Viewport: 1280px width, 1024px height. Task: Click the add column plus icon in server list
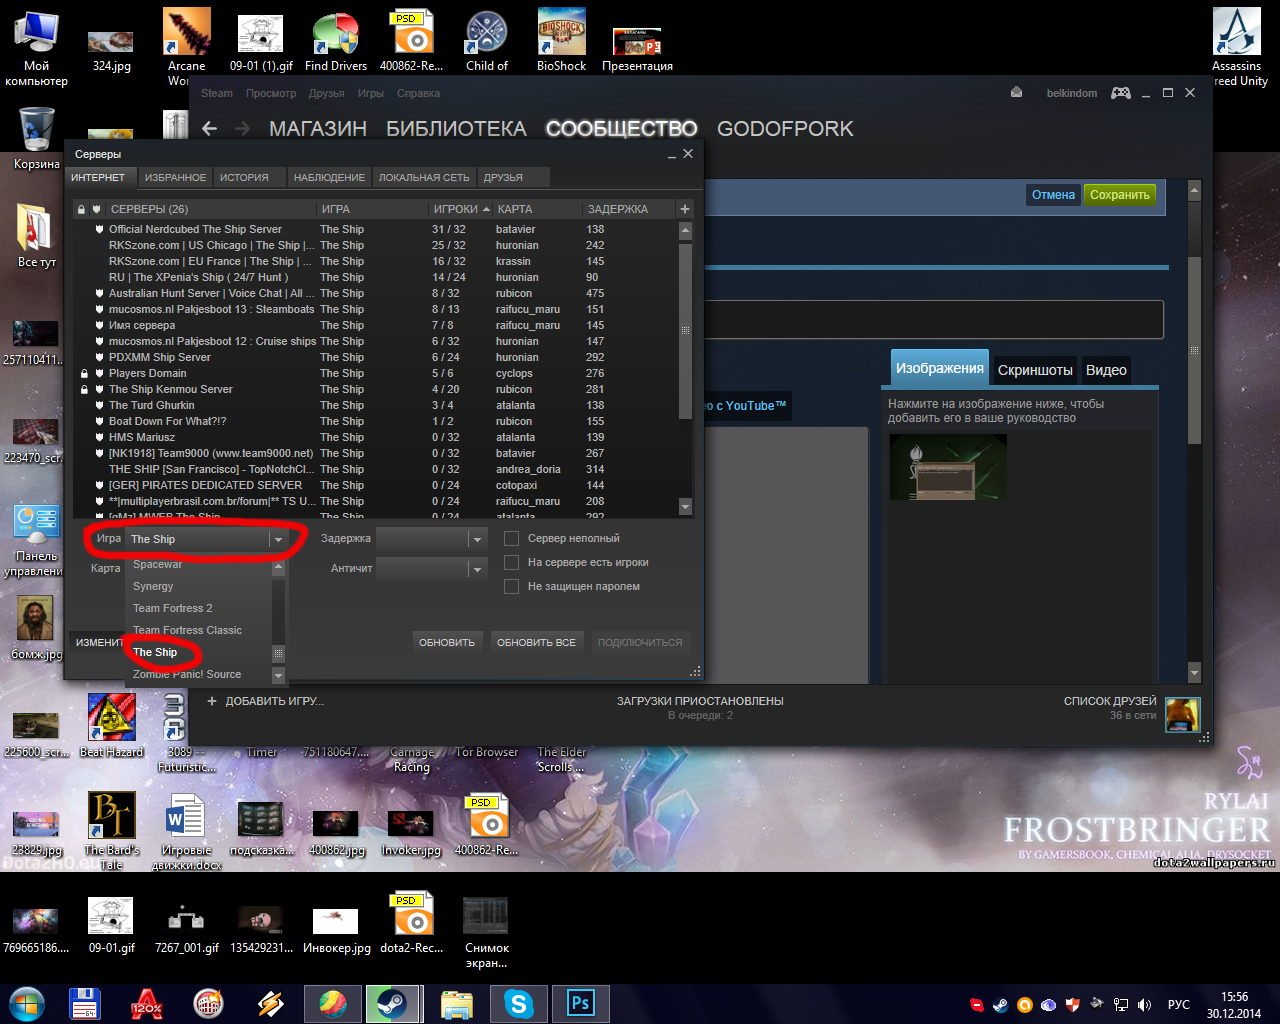(685, 209)
